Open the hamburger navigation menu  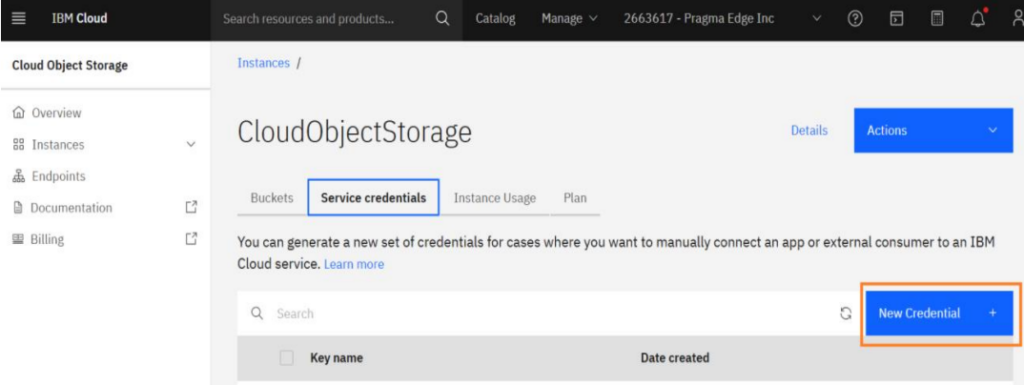click(x=19, y=19)
